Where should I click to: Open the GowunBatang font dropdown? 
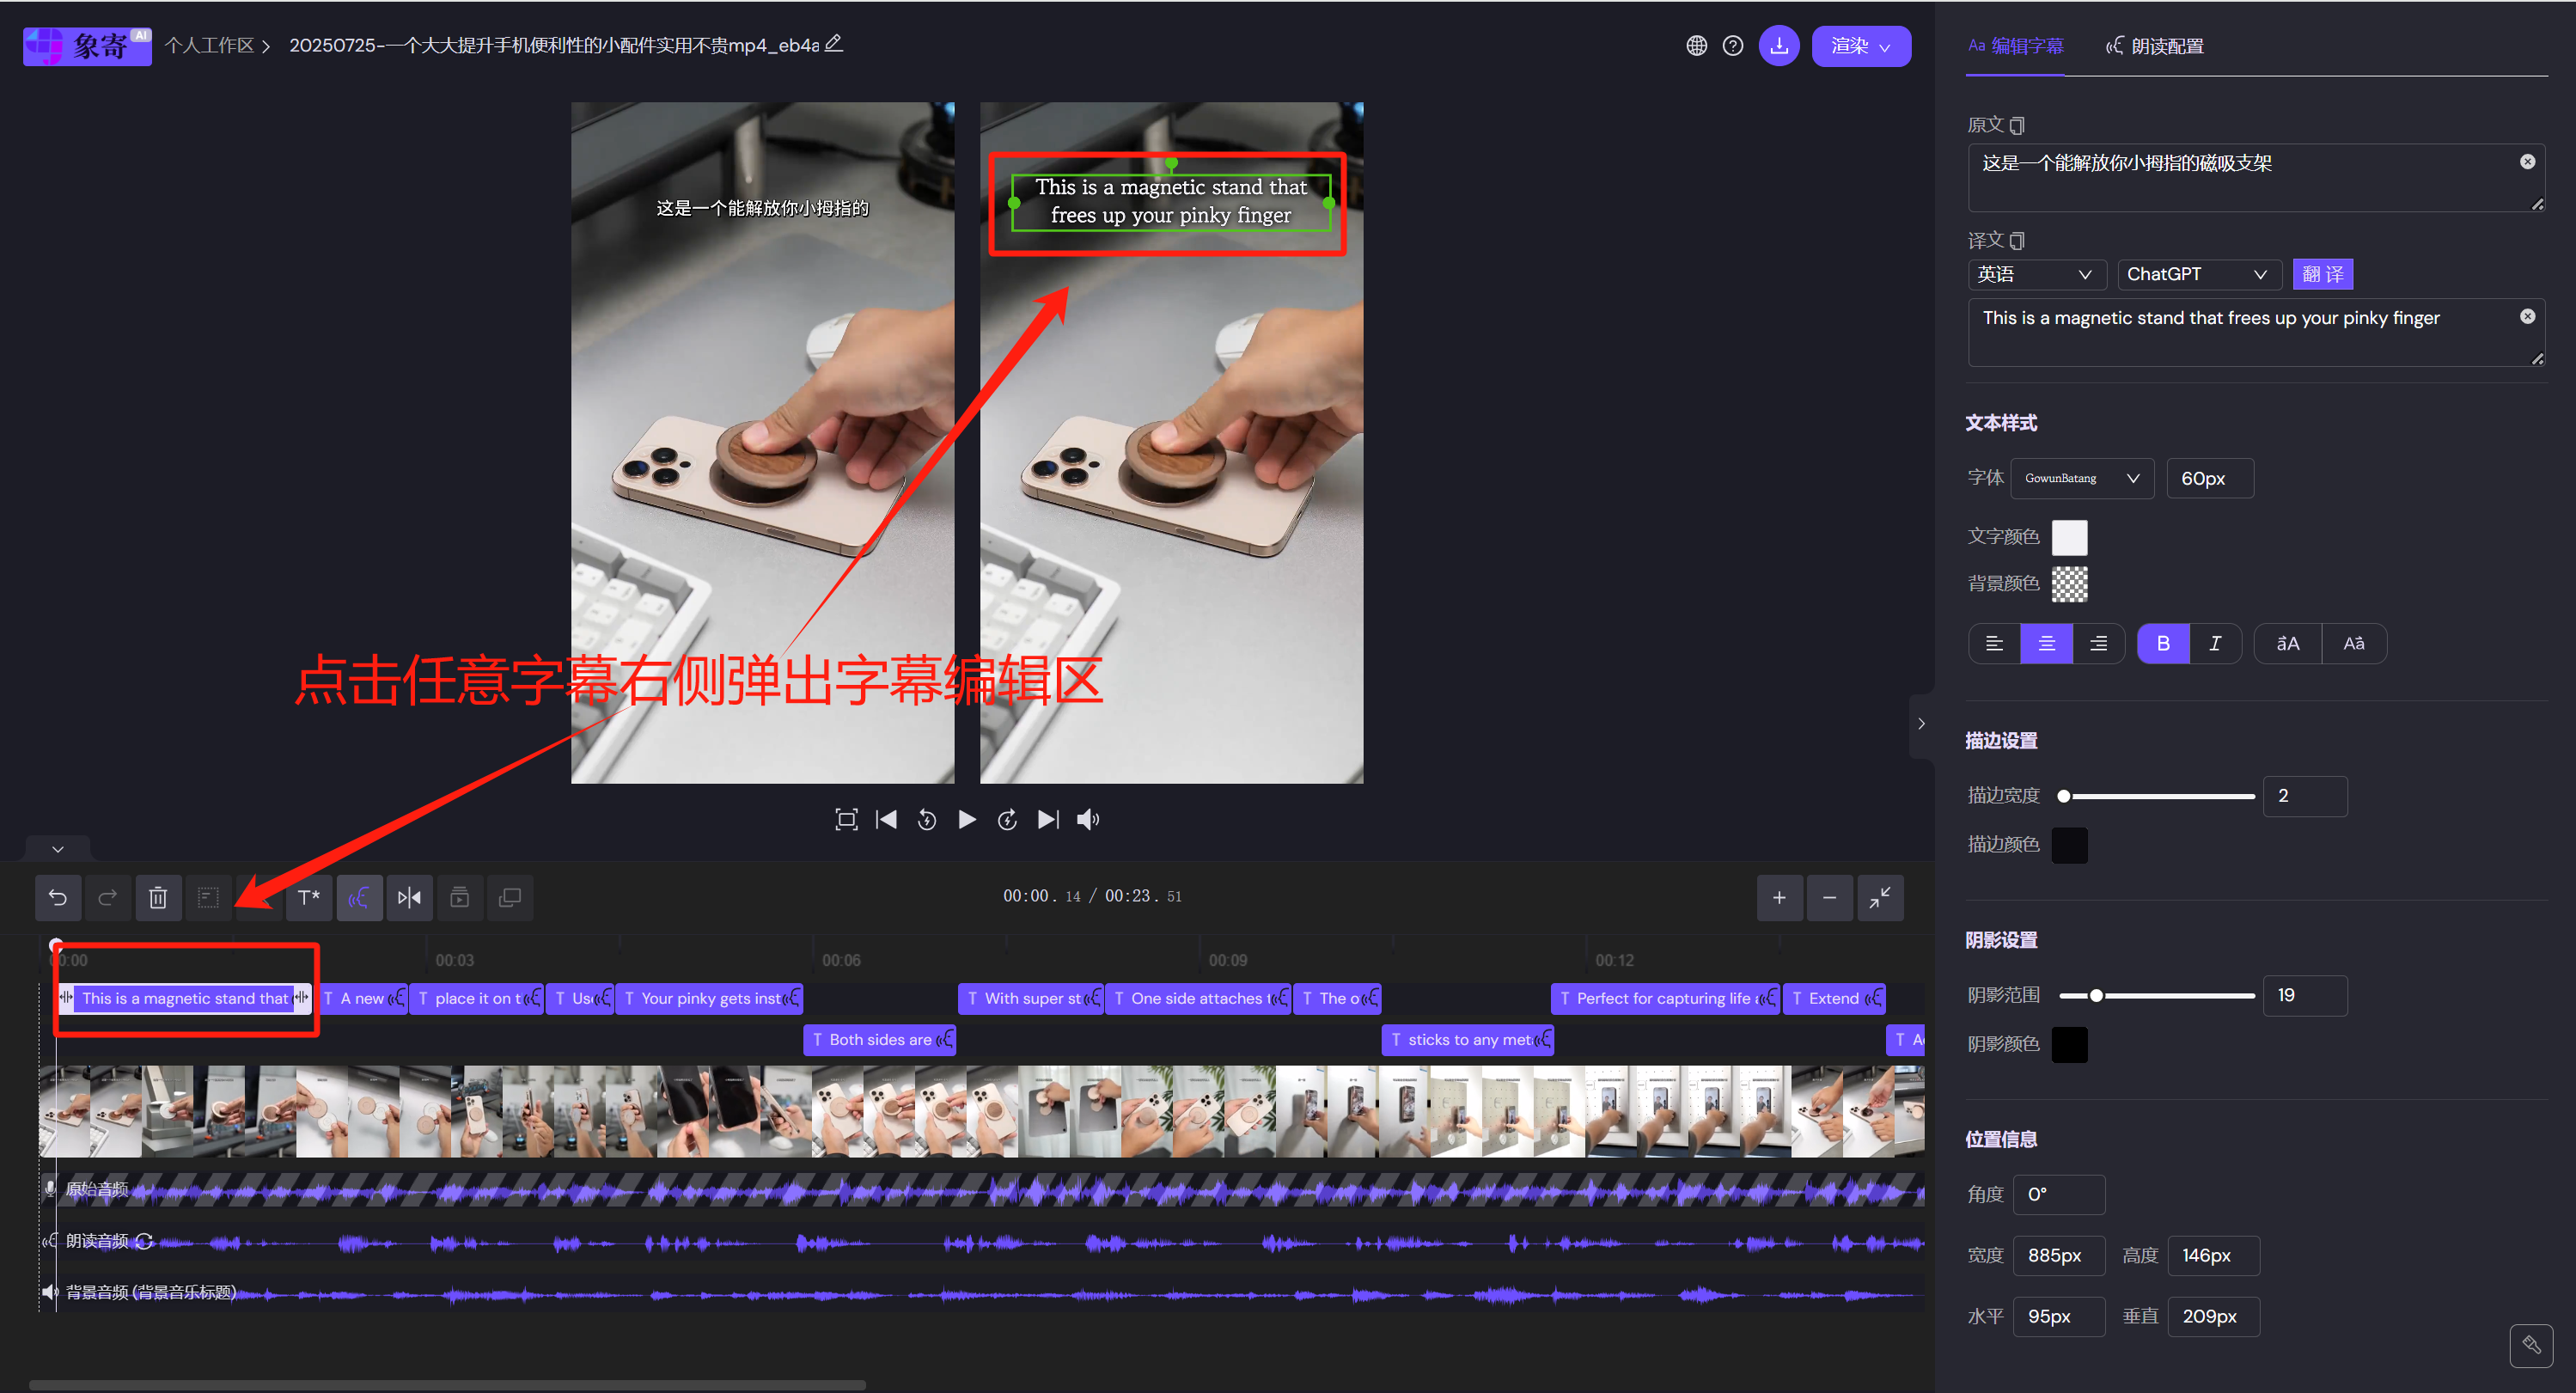coord(2081,478)
